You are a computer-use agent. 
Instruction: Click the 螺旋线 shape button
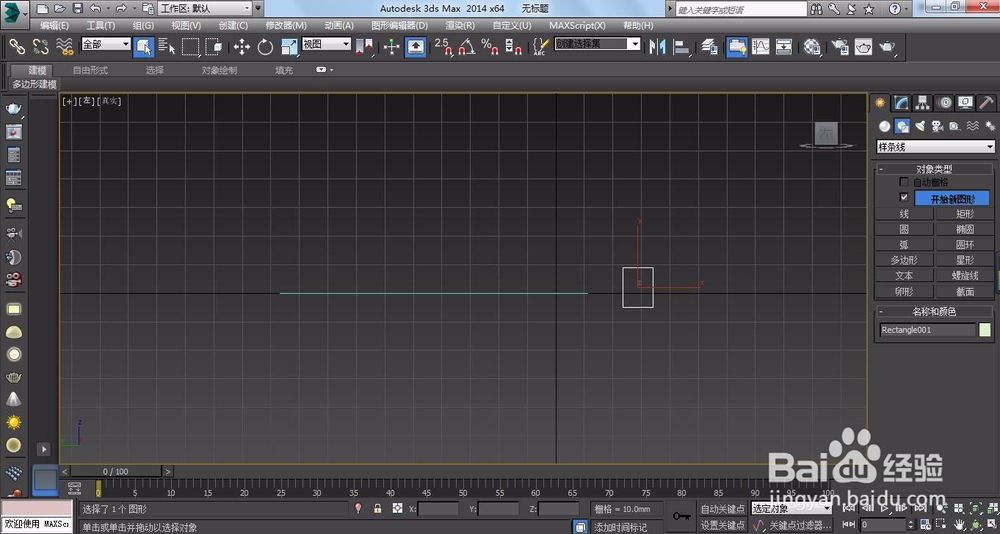(x=966, y=276)
